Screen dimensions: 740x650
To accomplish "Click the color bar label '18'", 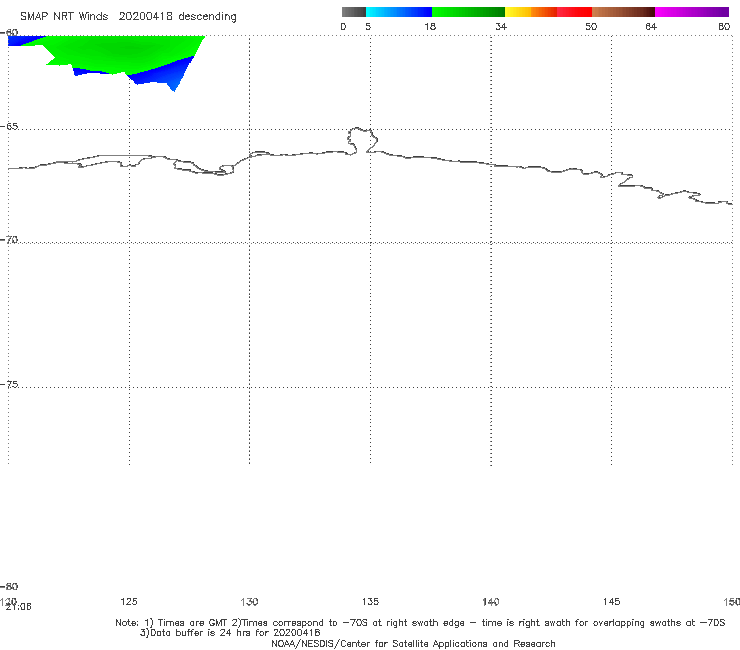I will pyautogui.click(x=430, y=26).
